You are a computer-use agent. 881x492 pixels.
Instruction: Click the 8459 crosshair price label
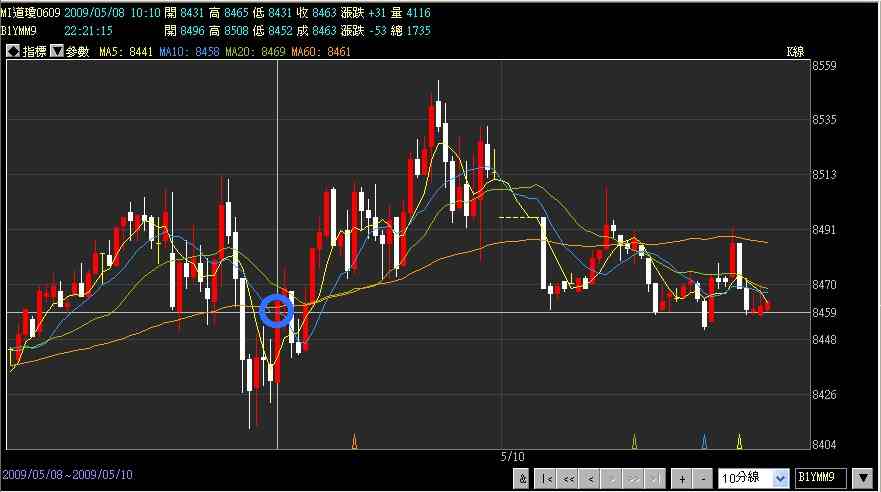[824, 312]
